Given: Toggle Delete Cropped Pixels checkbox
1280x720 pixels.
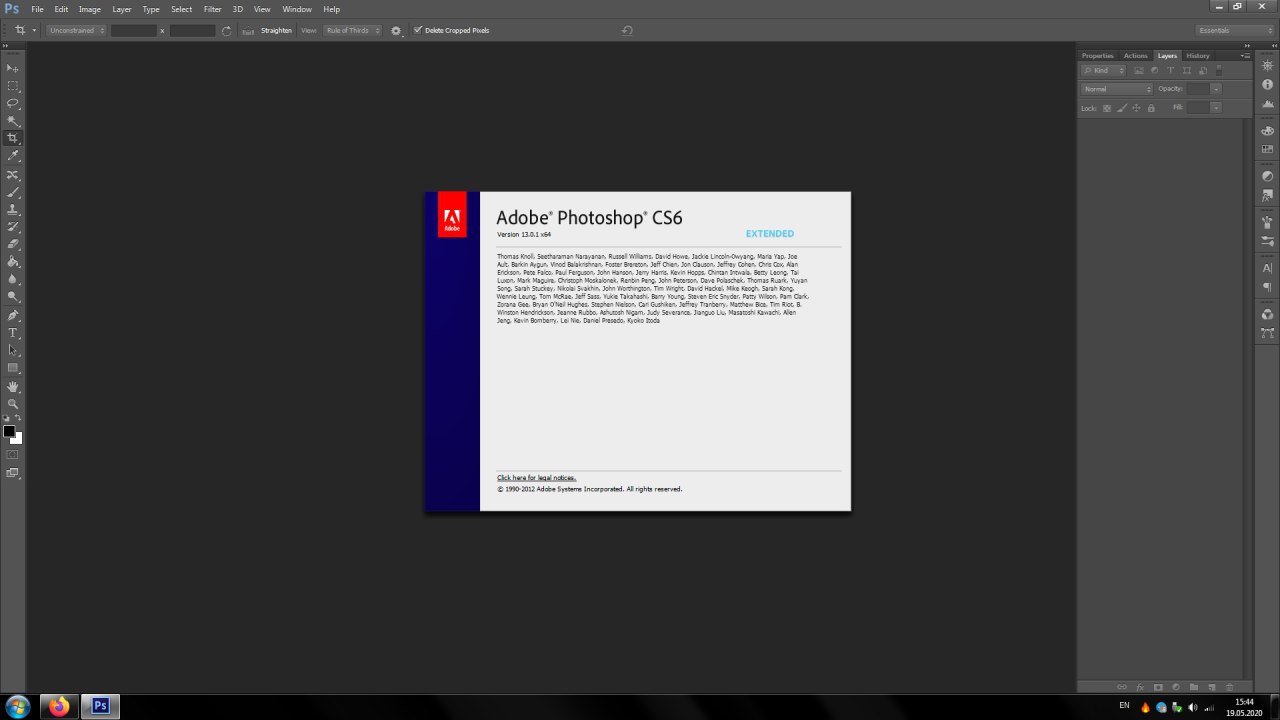Looking at the screenshot, I should [418, 30].
